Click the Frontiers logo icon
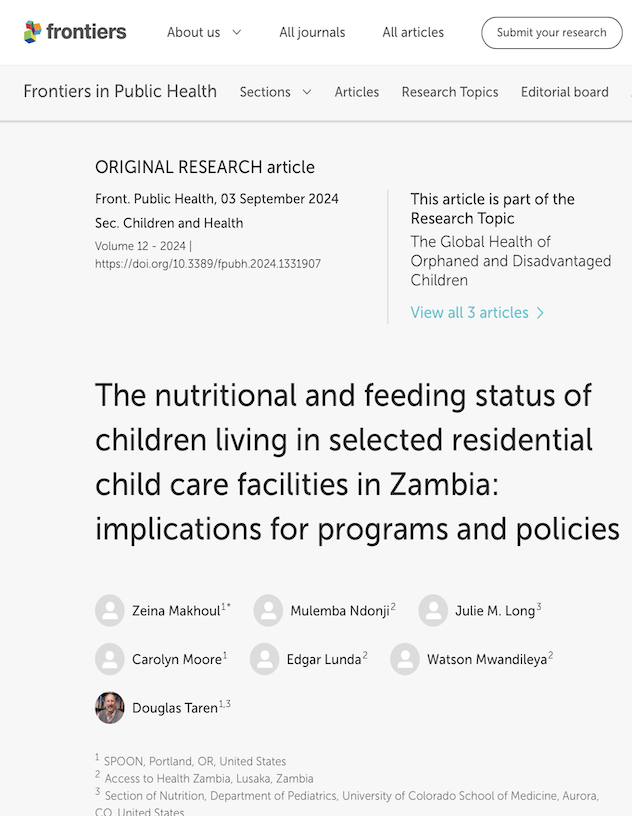632x816 pixels. tap(33, 32)
